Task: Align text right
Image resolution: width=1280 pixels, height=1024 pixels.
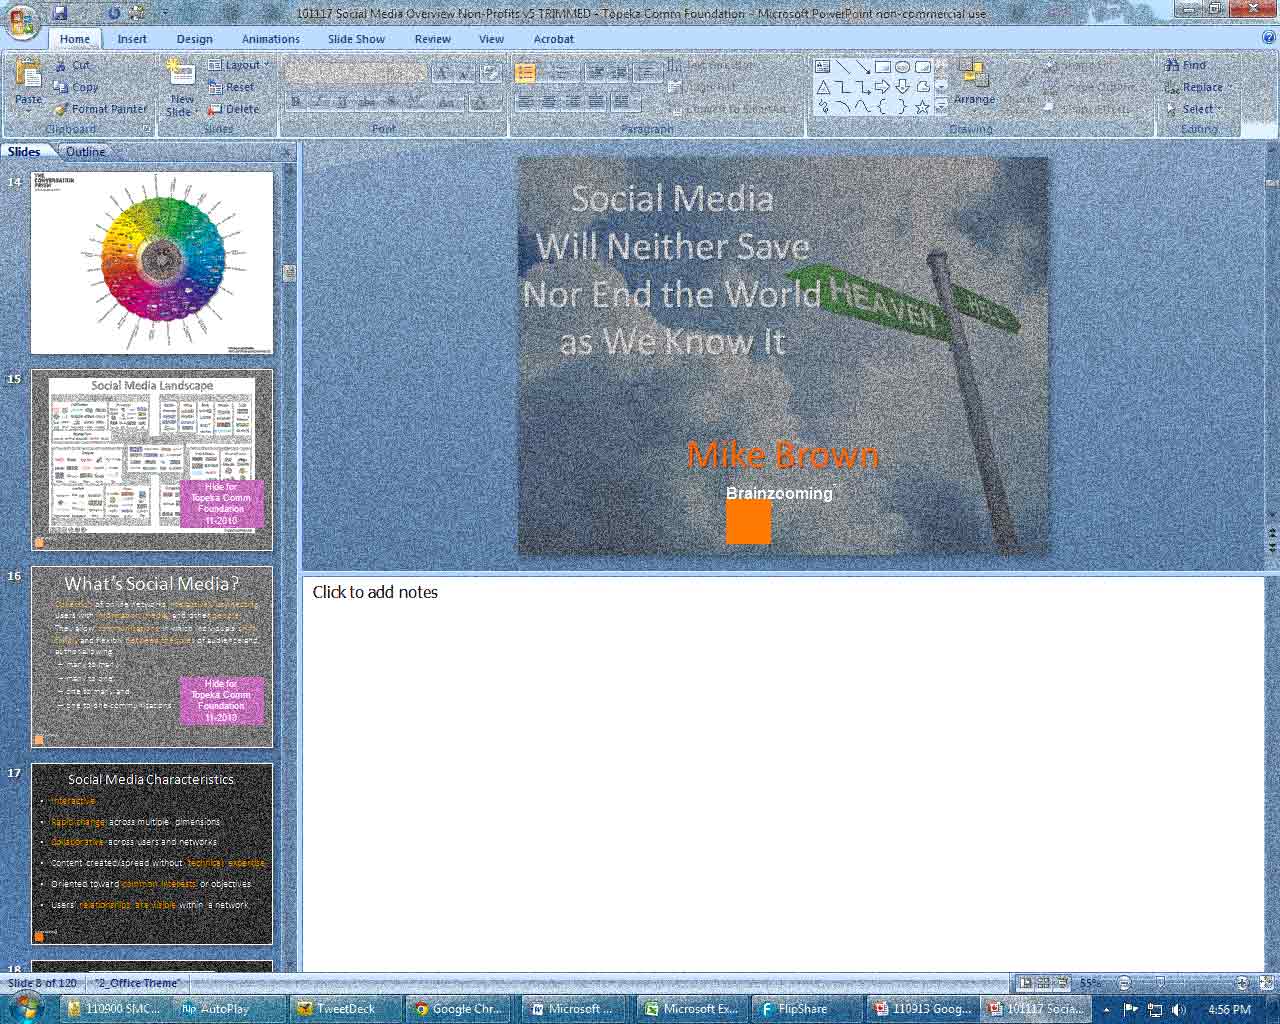Action: coord(573,102)
